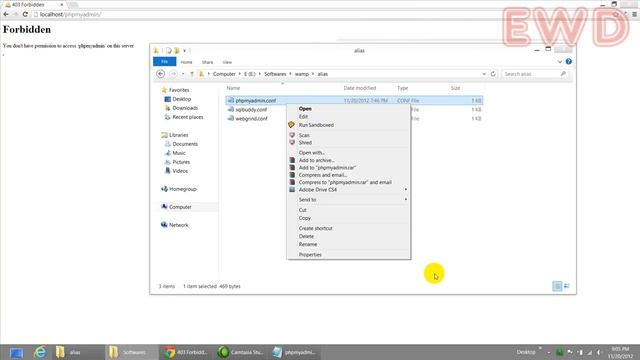Expand the Send to submenu
Image resolution: width=640 pixels, height=360 pixels.
tap(349, 200)
